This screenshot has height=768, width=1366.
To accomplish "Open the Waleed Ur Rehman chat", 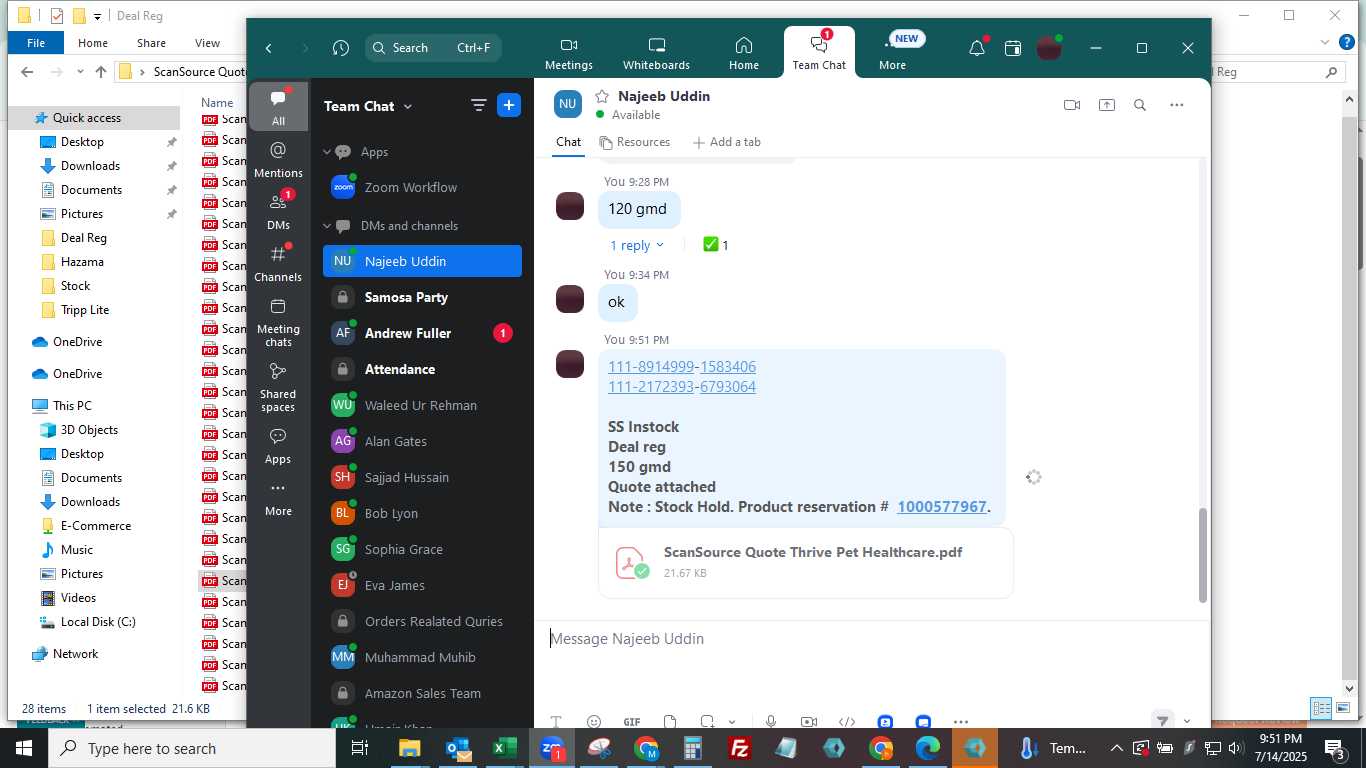I will tap(422, 405).
